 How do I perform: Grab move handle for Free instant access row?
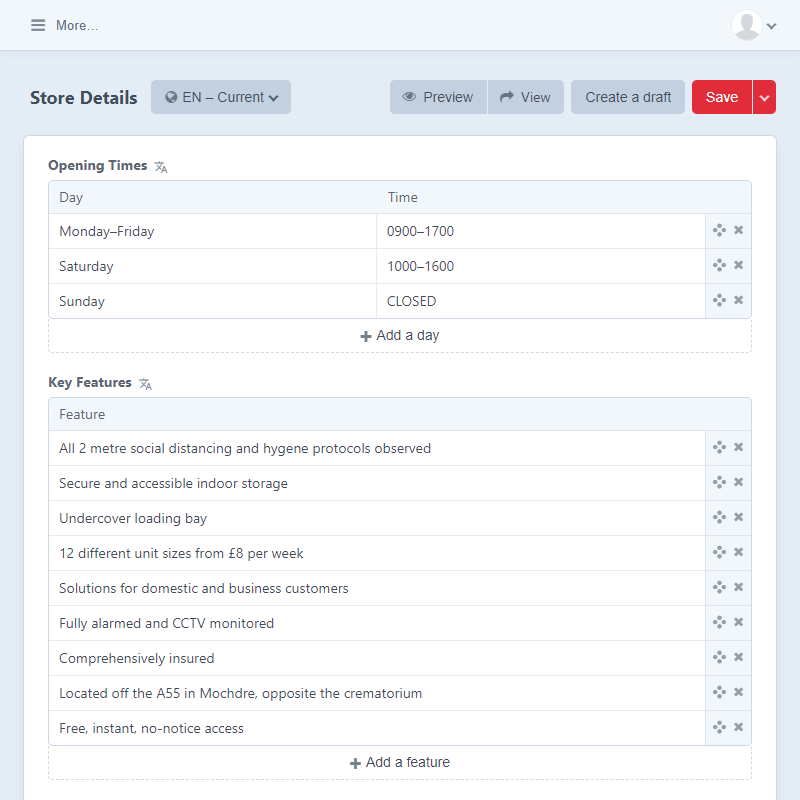click(719, 727)
